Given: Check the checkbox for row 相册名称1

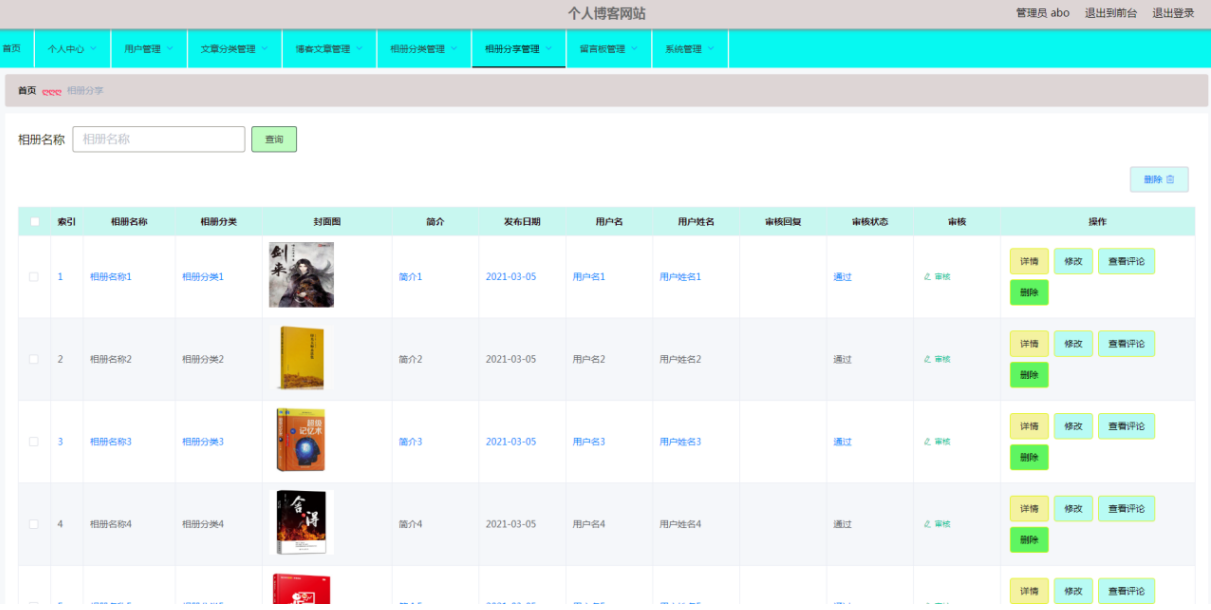Looking at the screenshot, I should point(34,277).
